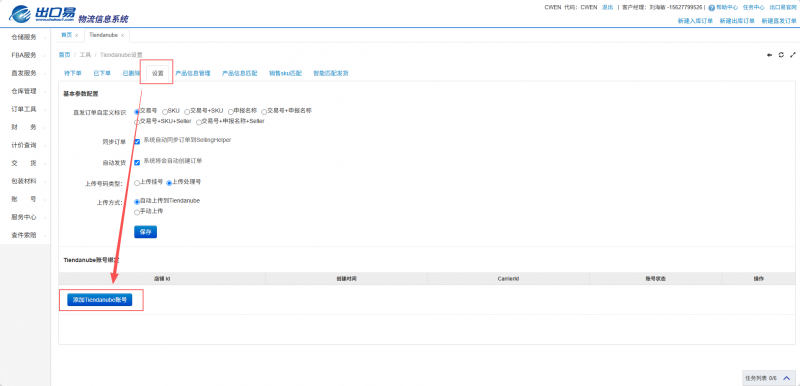Click the 新建直发订单 link
This screenshot has height=386, width=800.
779,21
